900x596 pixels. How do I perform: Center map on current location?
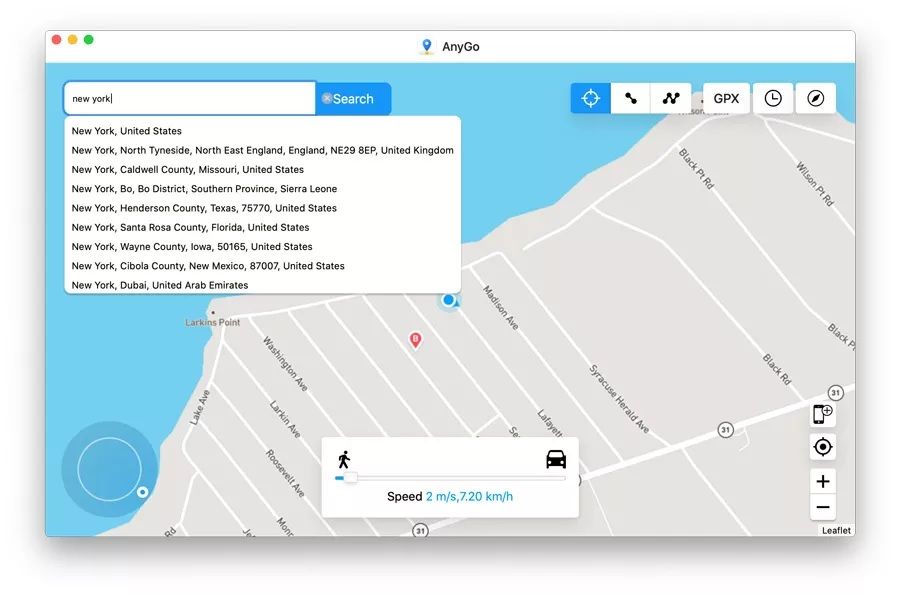coord(823,447)
